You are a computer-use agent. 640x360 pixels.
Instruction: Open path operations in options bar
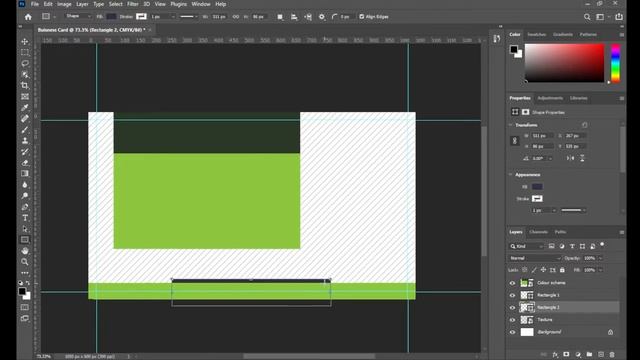pyautogui.click(x=280, y=17)
